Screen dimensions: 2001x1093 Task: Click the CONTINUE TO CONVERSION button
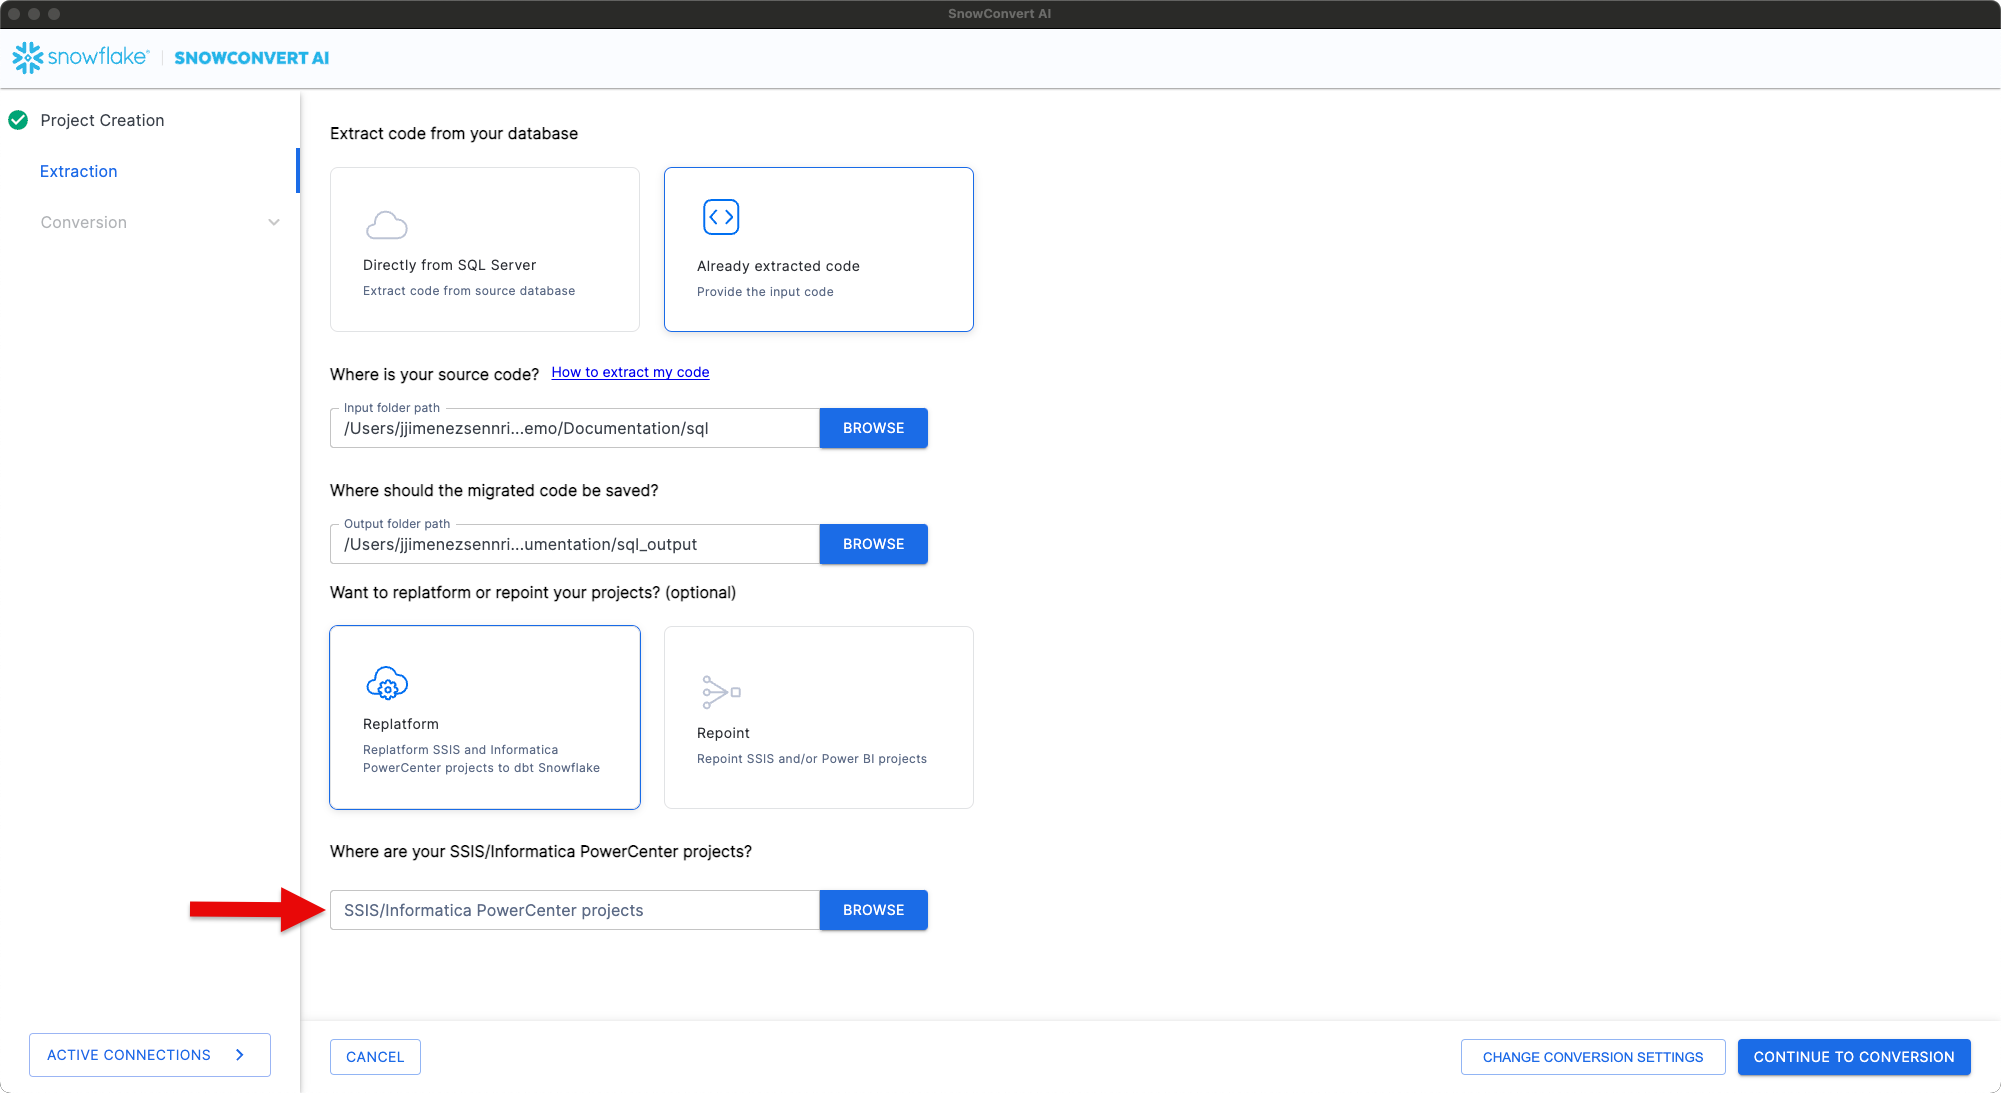(x=1854, y=1056)
